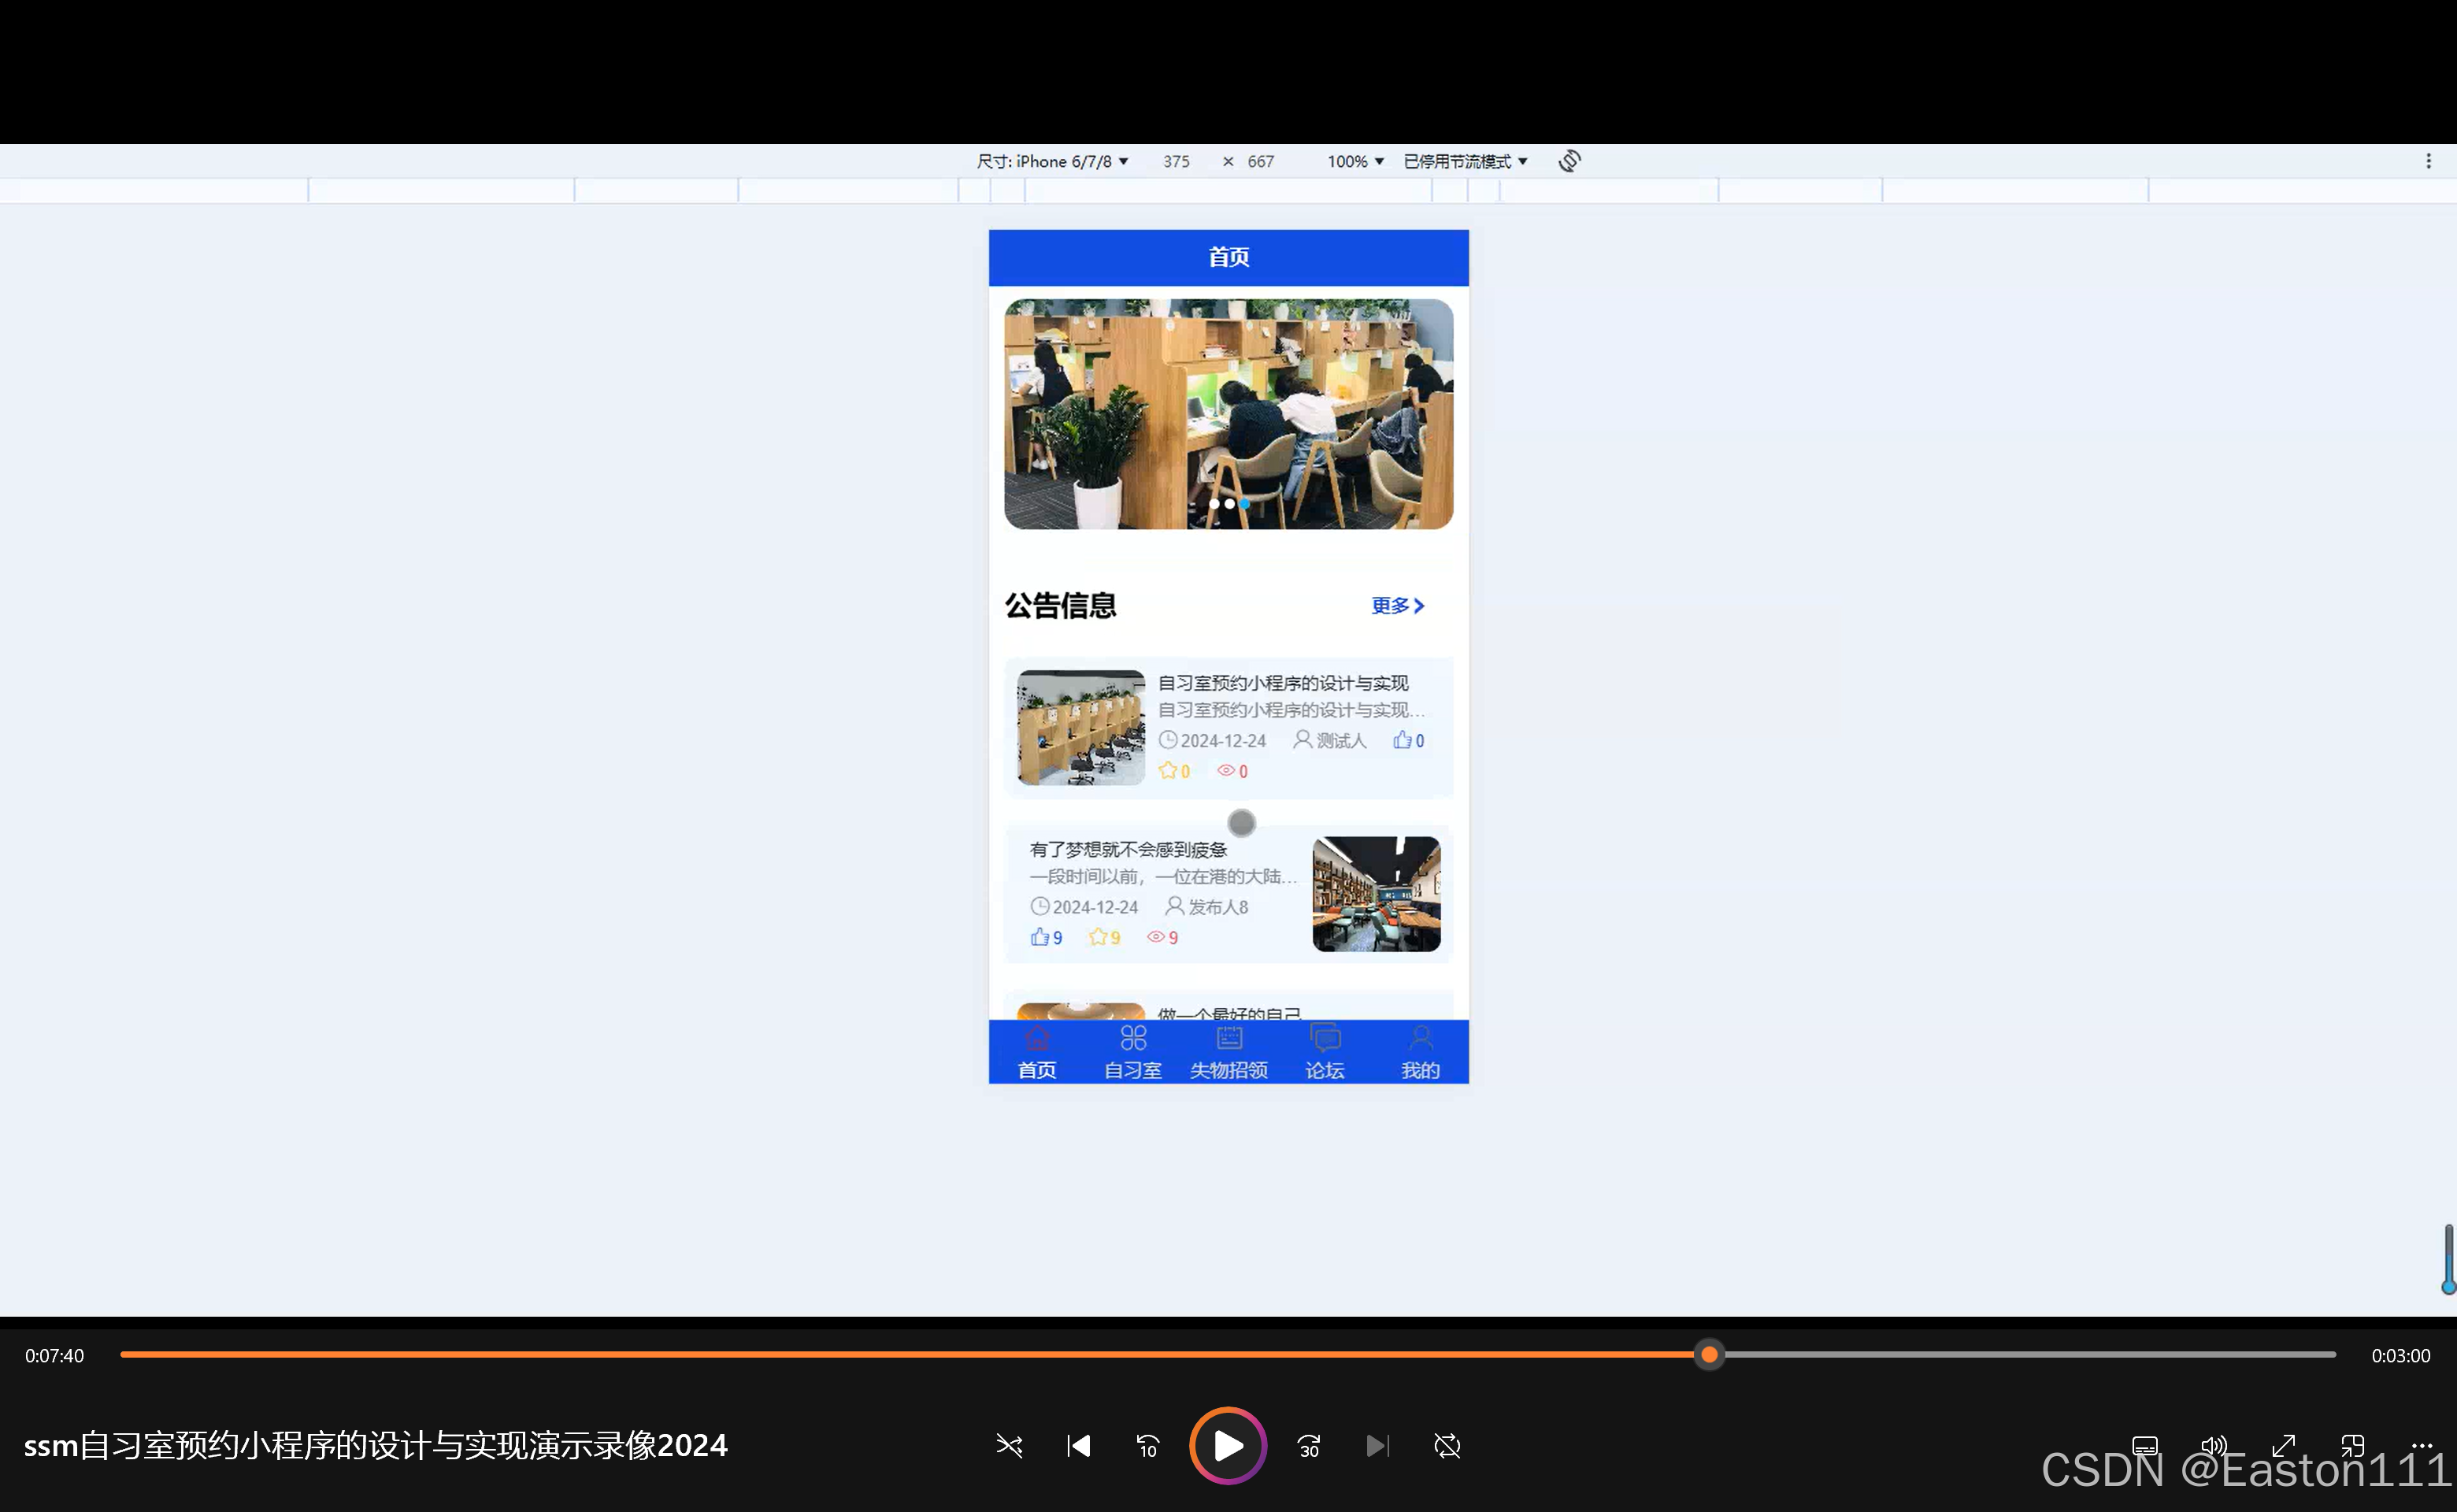Toggle subtitles/captions icon
The height and width of the screenshot is (1512, 2457).
(2144, 1446)
